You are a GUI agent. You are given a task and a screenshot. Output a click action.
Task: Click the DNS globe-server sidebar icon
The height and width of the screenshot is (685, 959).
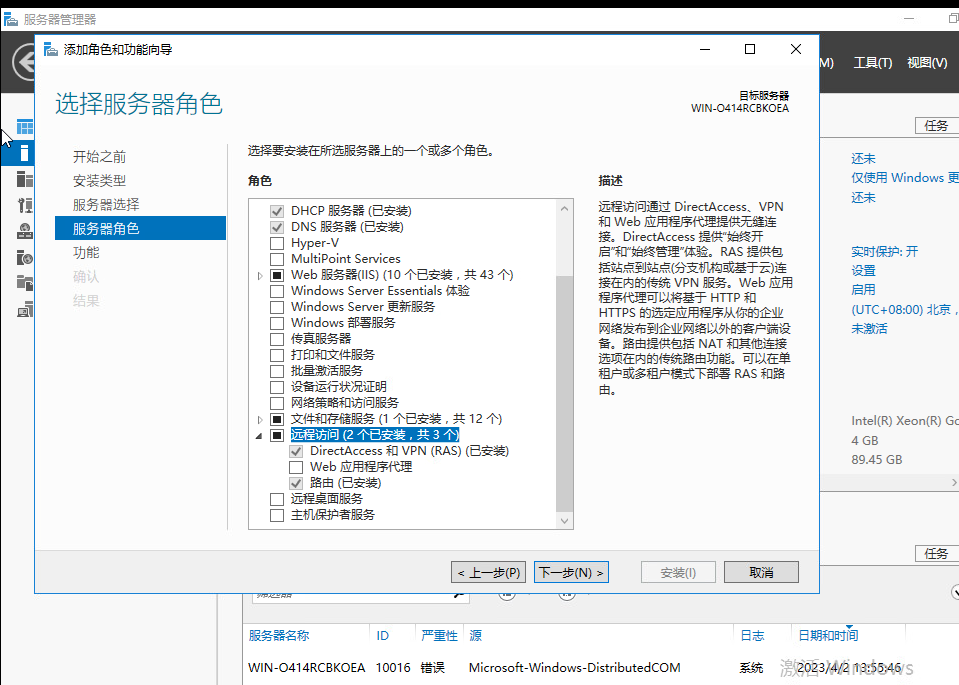point(25,231)
